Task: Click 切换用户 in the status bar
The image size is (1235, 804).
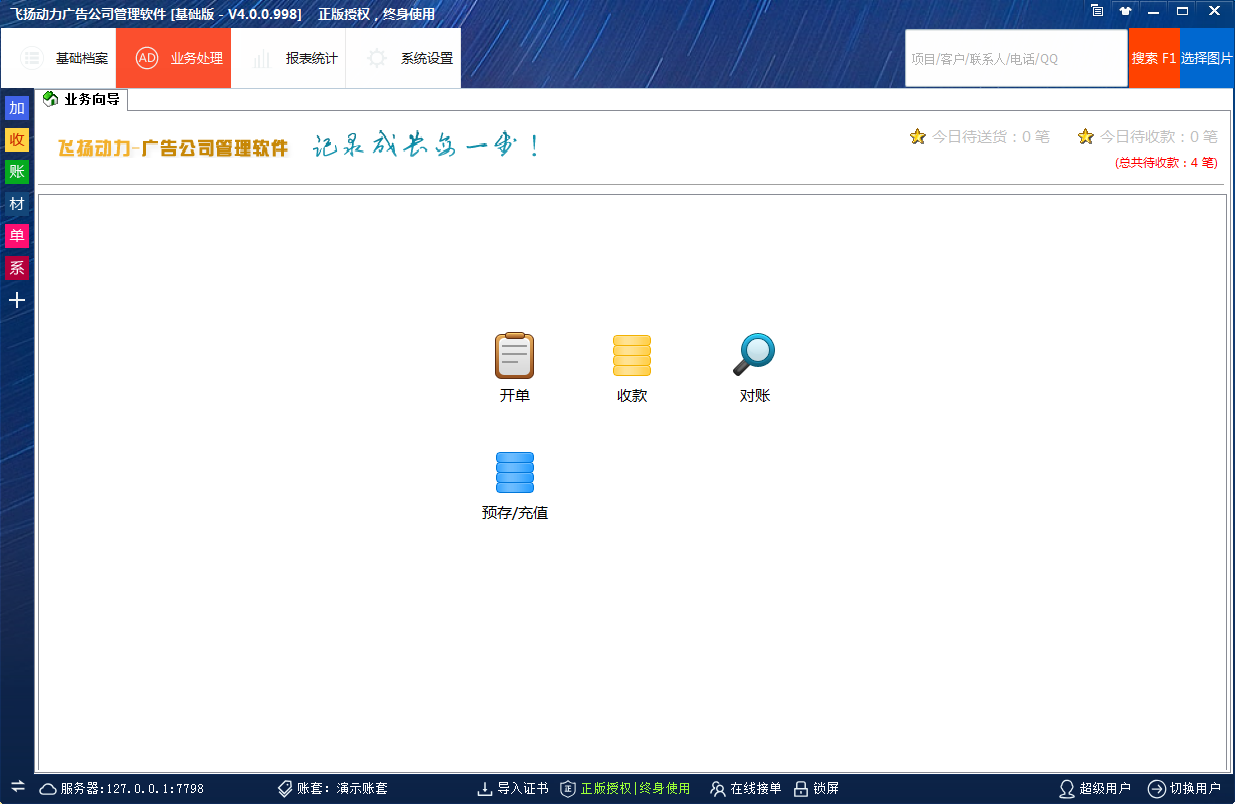Action: pyautogui.click(x=1185, y=789)
